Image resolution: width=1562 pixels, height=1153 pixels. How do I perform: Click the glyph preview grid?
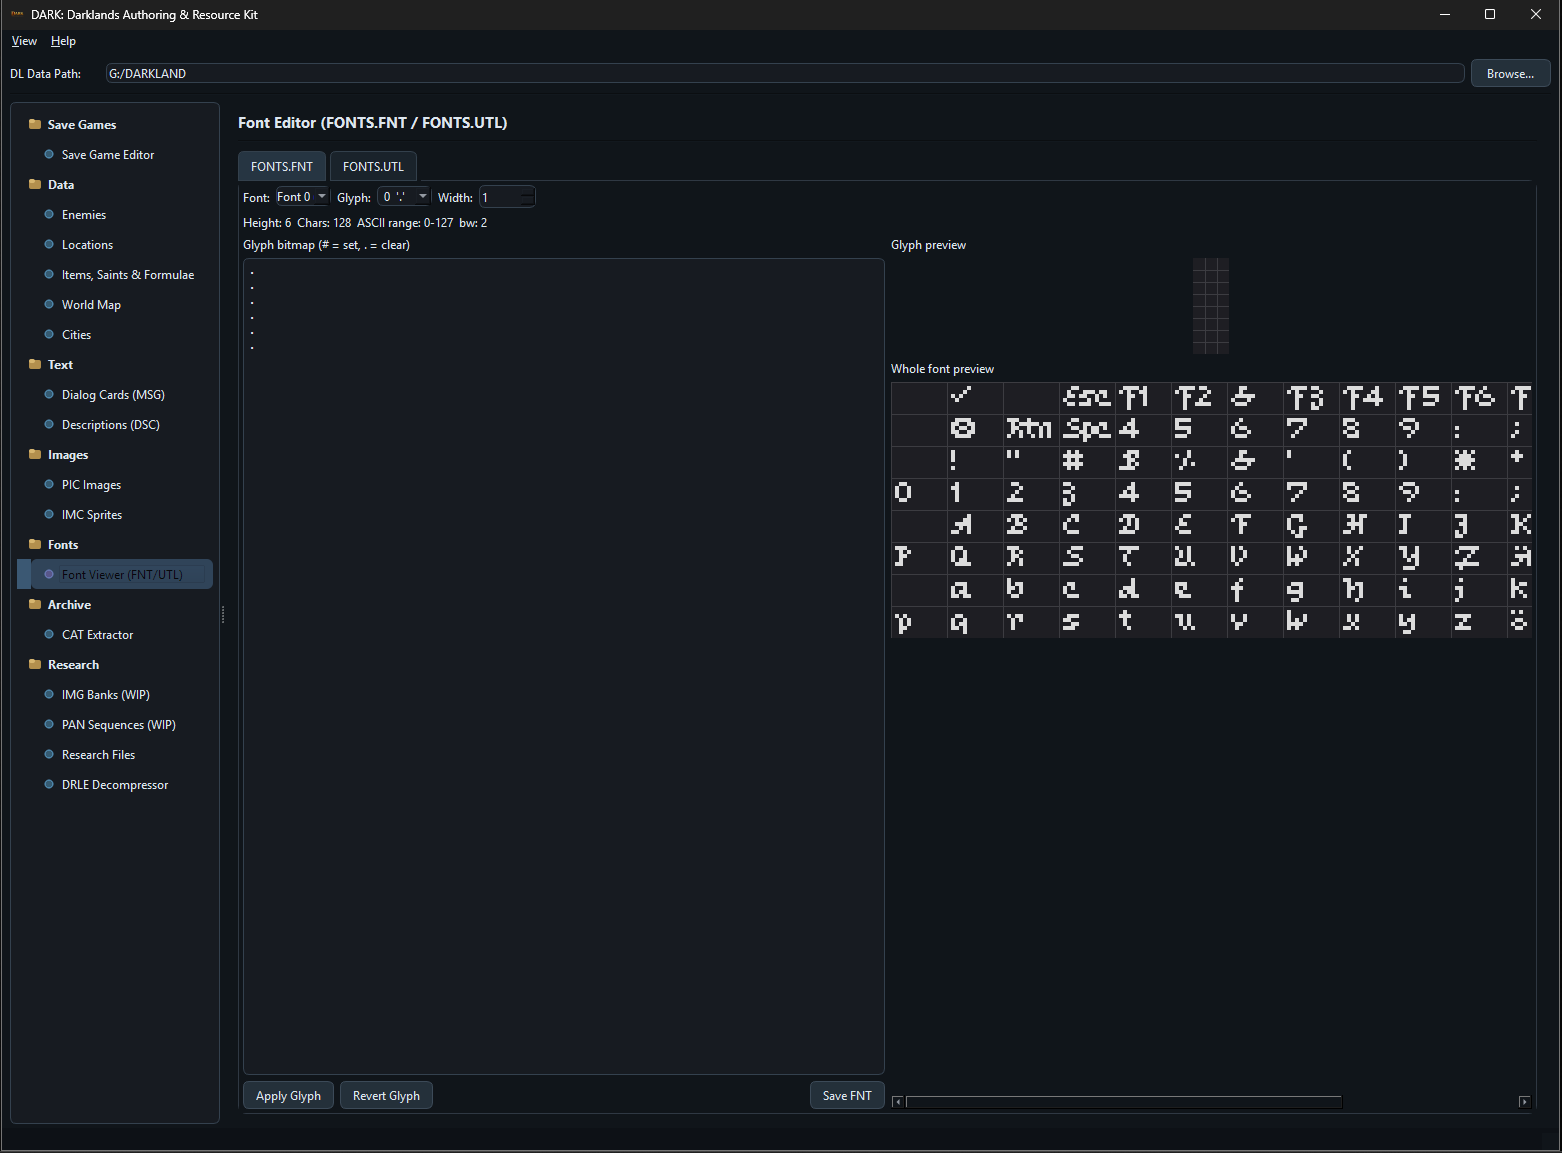[1211, 306]
